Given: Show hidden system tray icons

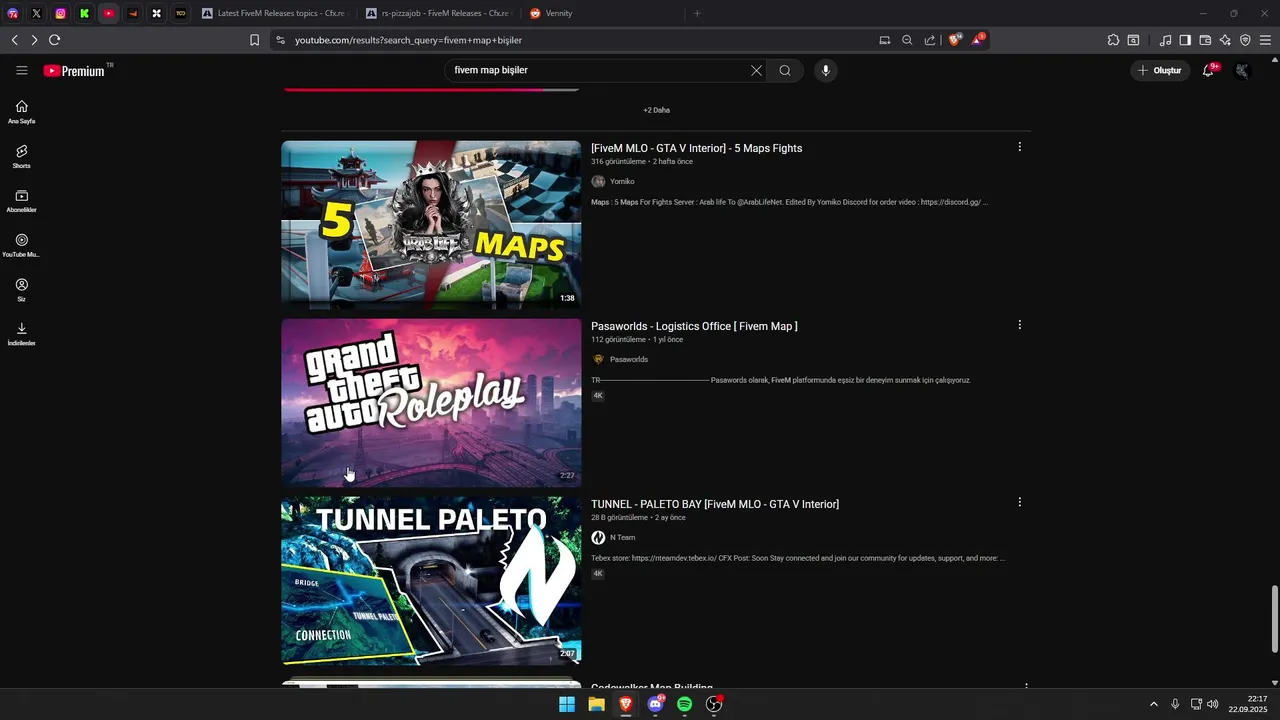Looking at the screenshot, I should (1153, 704).
